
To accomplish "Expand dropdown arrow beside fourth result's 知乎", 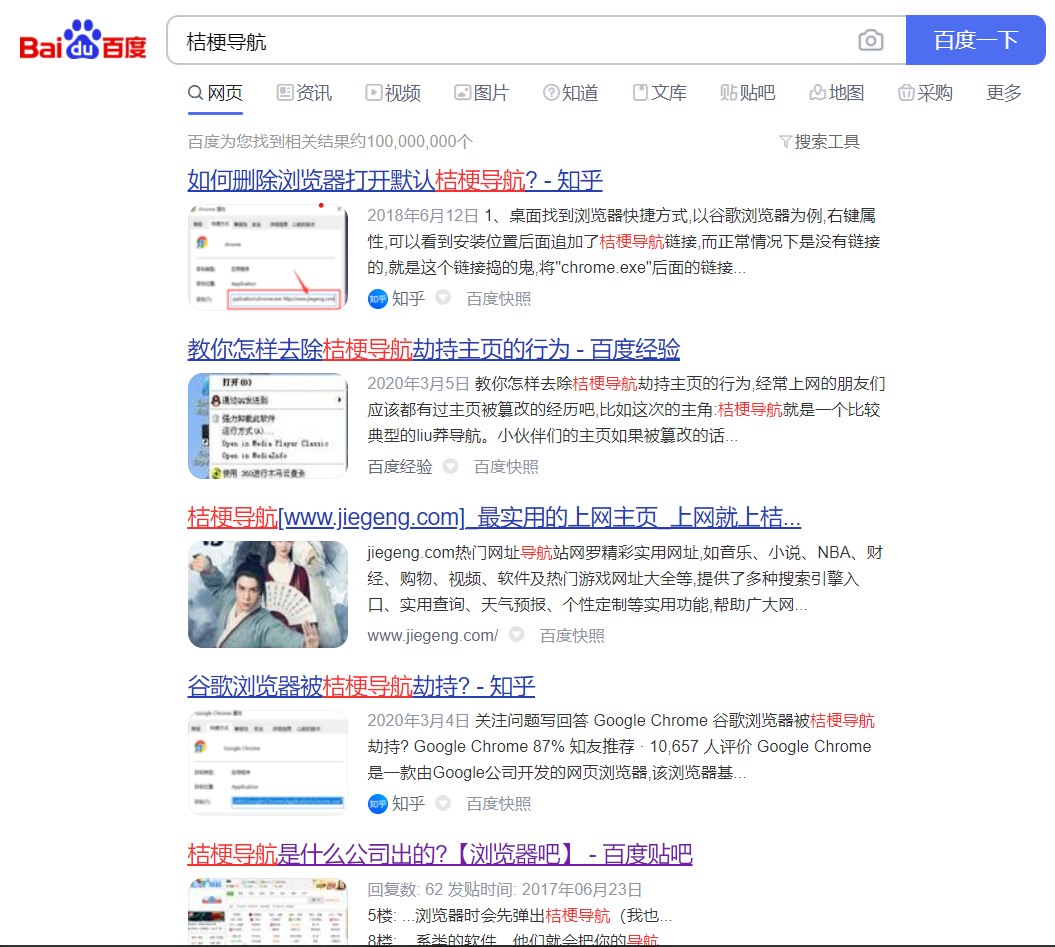I will click(443, 802).
